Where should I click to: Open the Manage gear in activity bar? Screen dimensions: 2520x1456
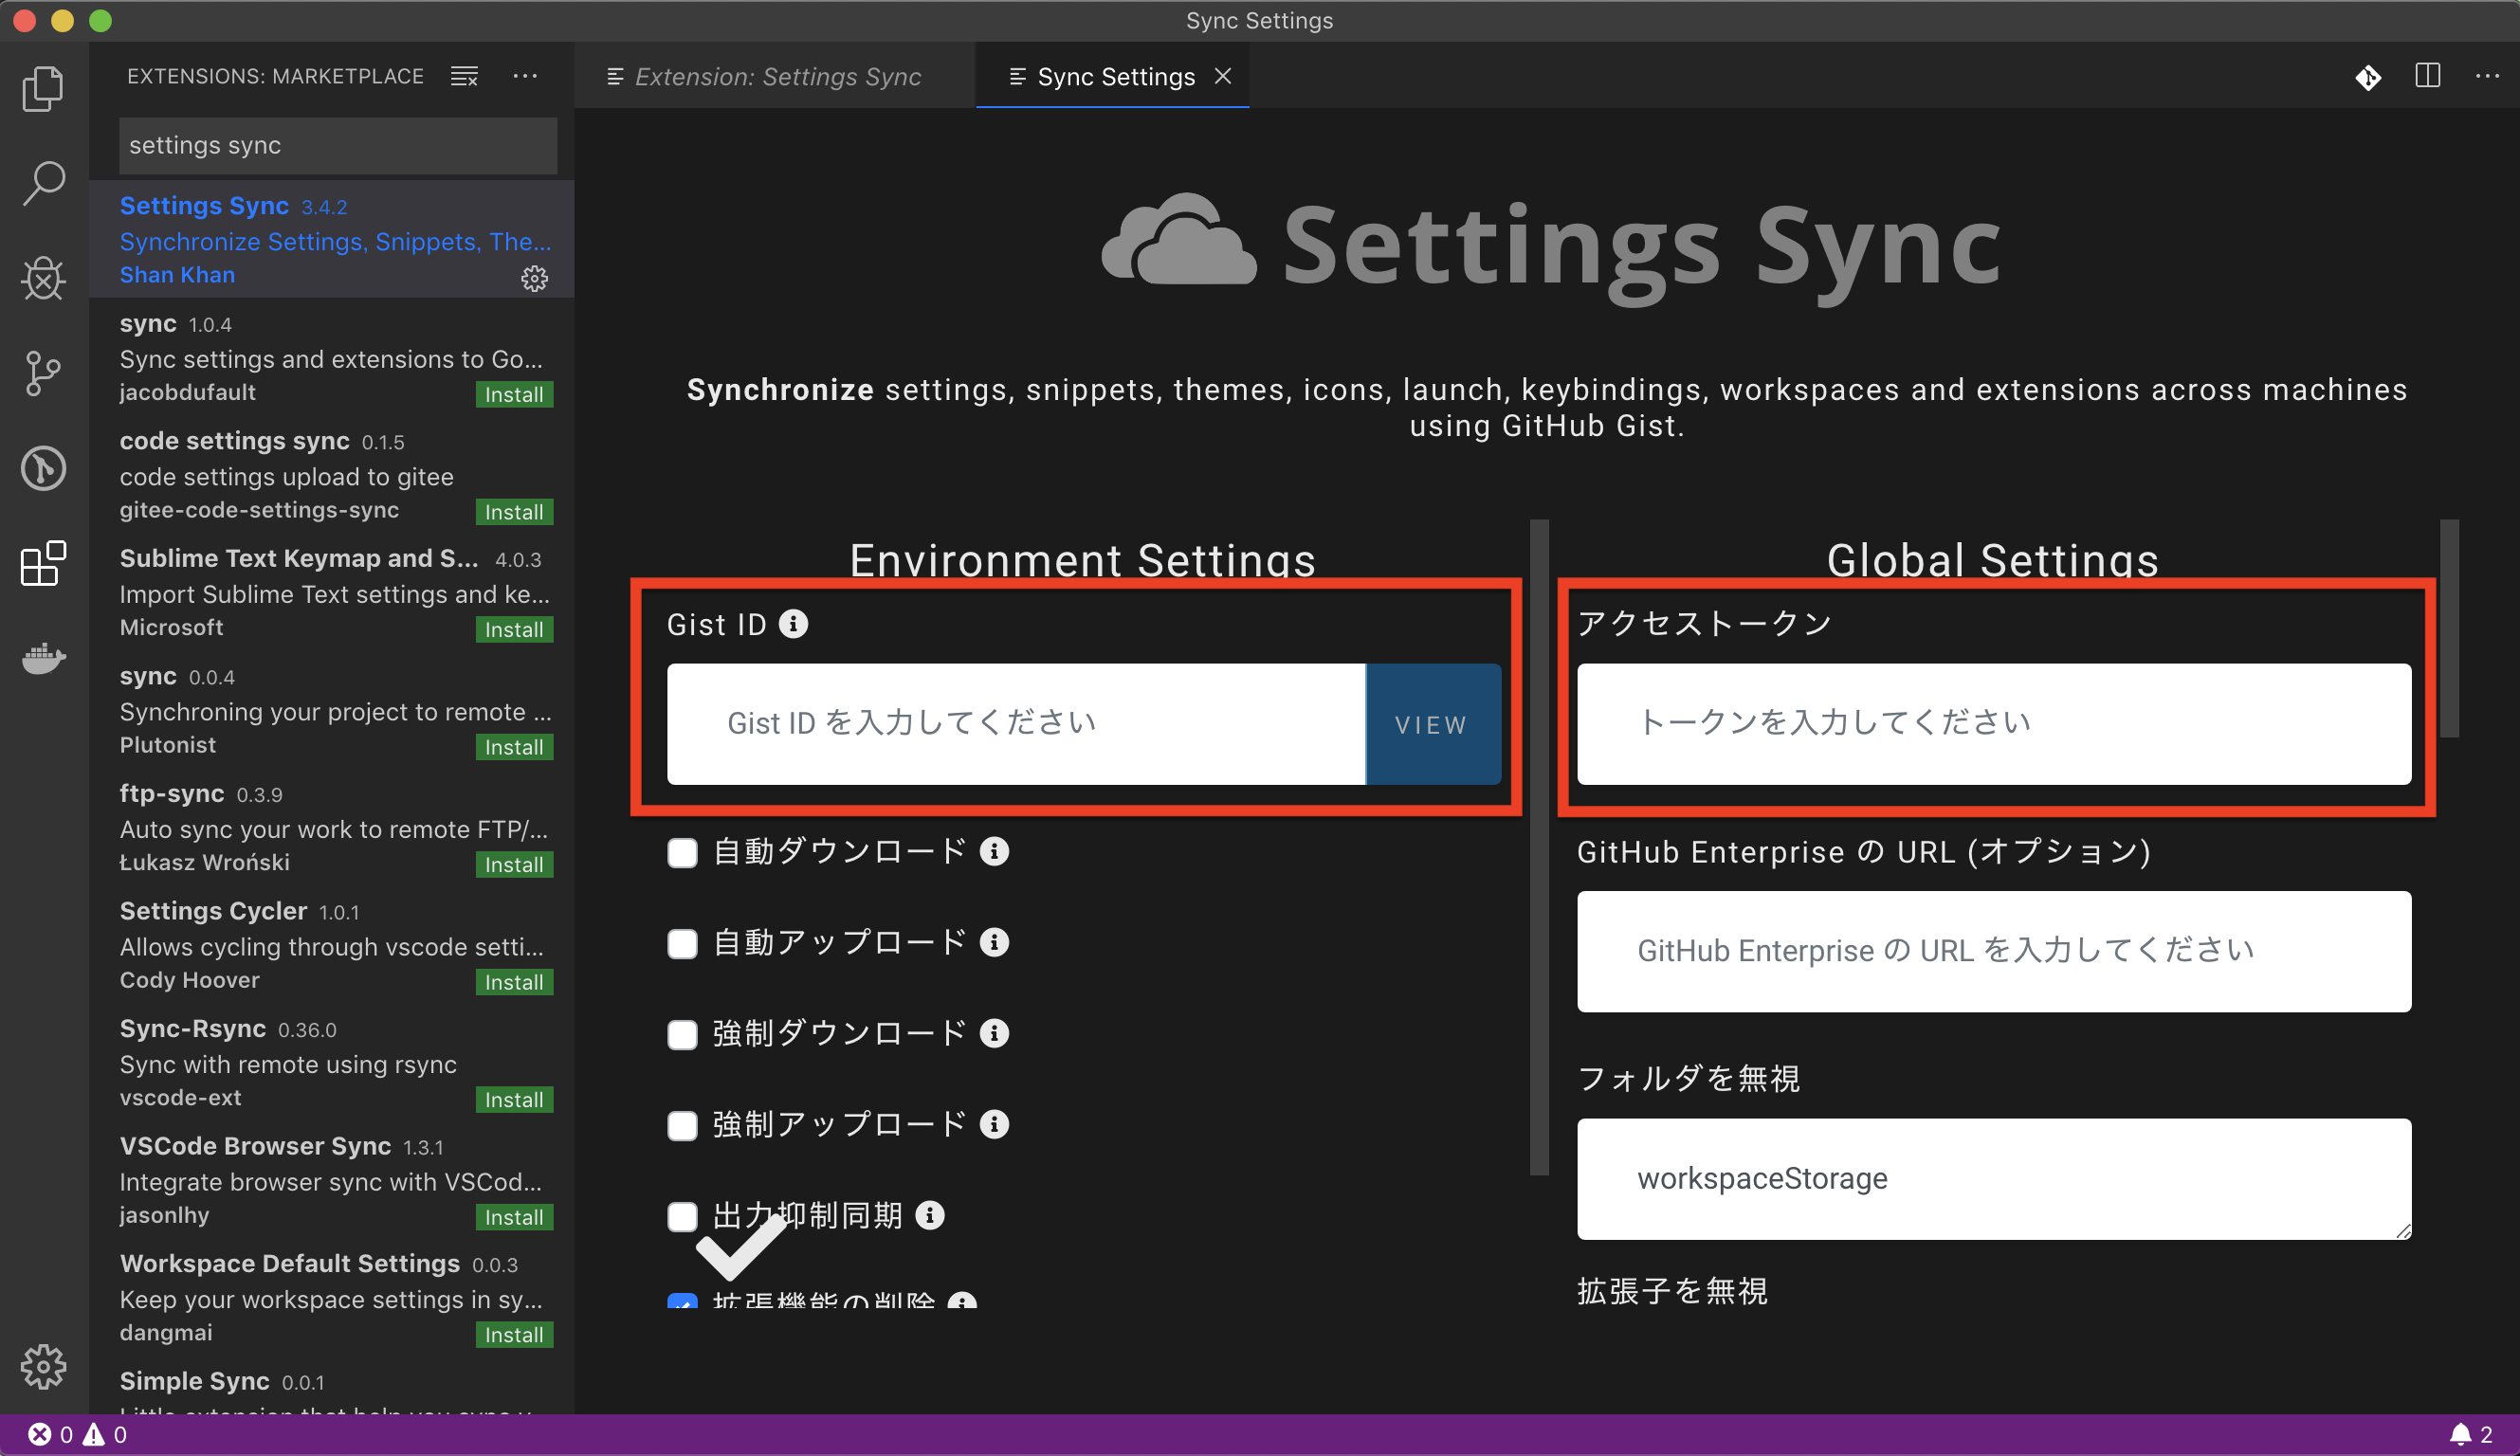coord(43,1366)
